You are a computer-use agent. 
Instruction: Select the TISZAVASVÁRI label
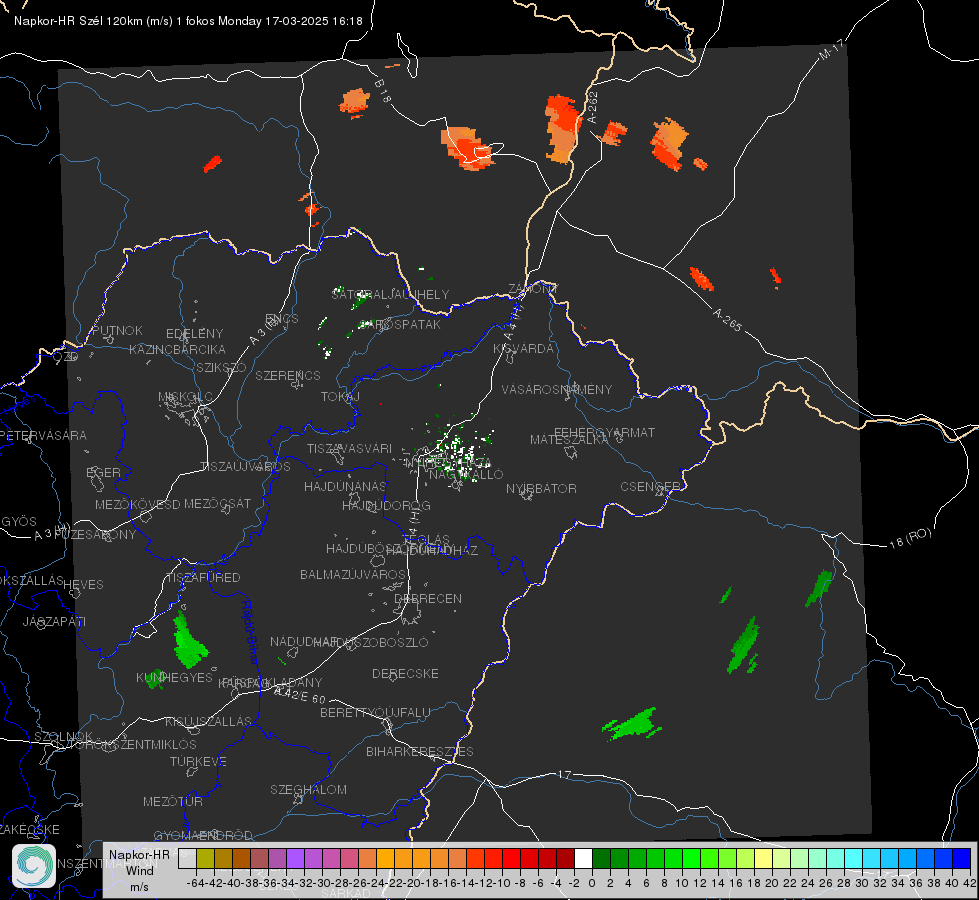350,448
